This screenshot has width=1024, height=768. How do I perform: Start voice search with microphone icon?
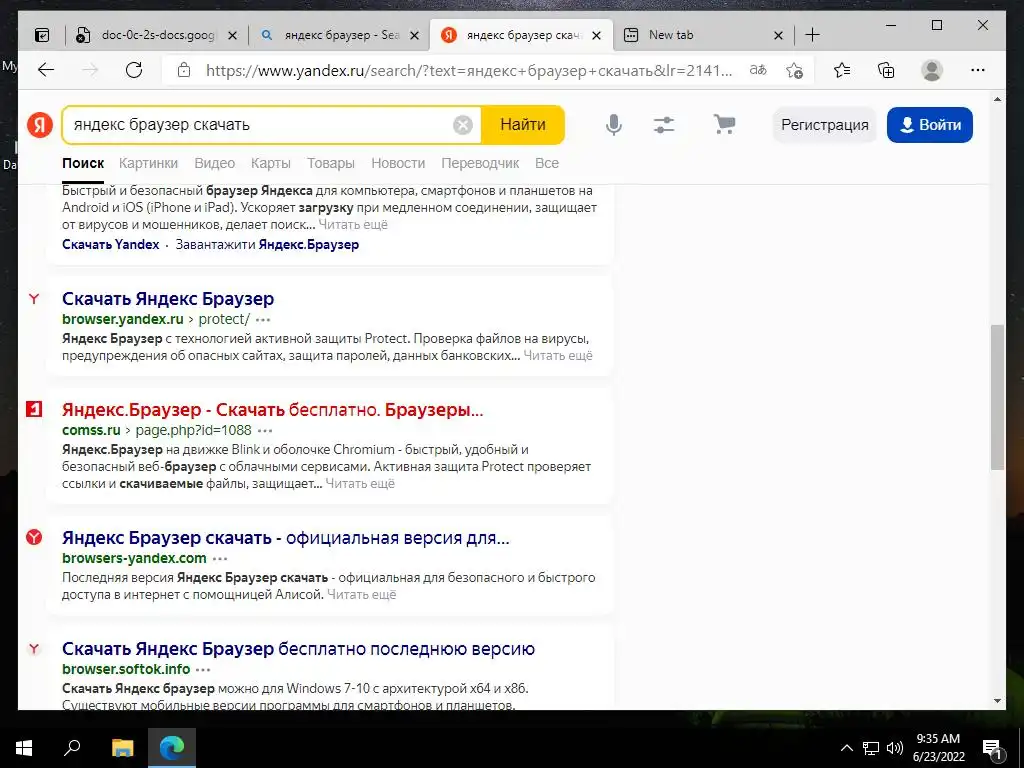click(x=613, y=125)
